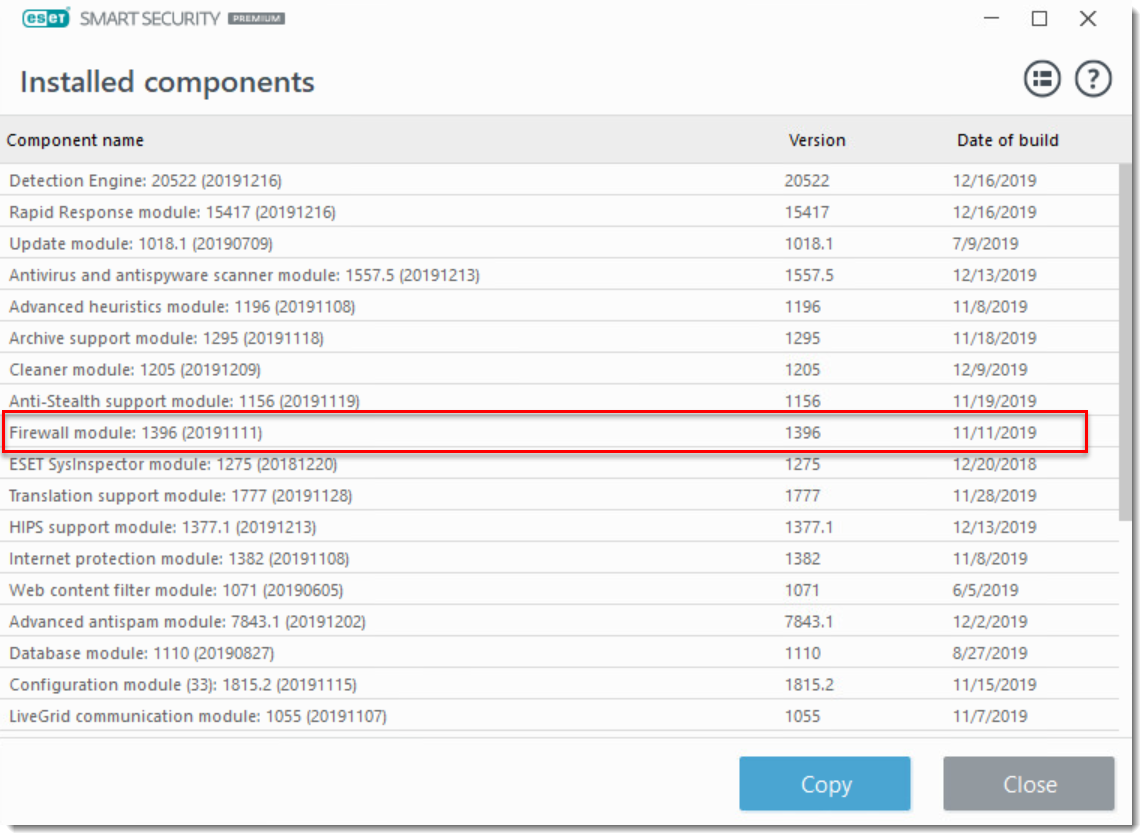Select Antivirus and antispyware scanner module row
Viewport: 1147px width, 840px height.
[x=560, y=274]
